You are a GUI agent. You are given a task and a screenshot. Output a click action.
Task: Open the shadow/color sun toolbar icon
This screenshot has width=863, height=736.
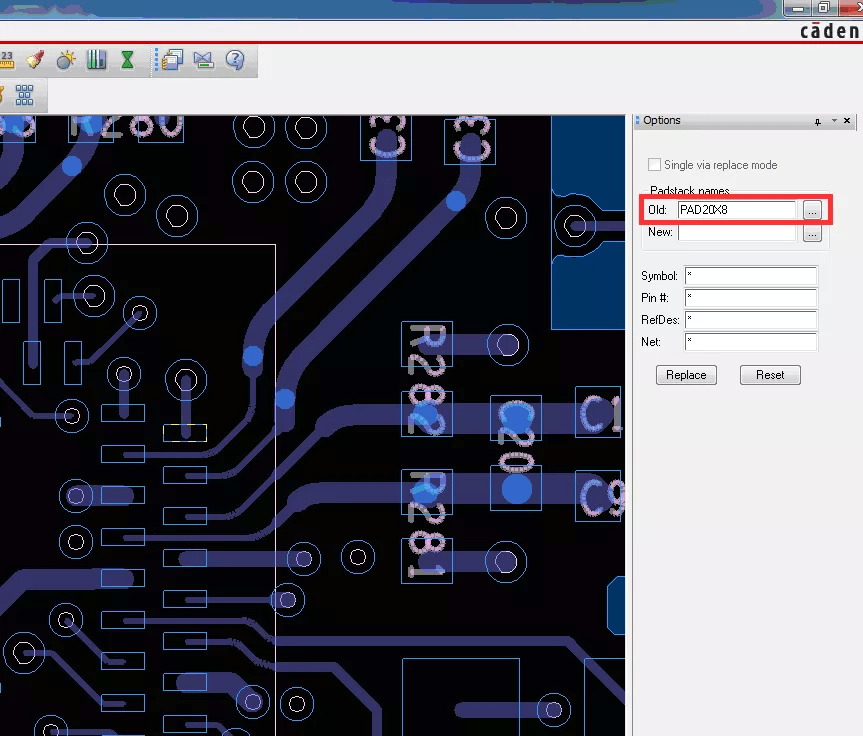[x=65, y=60]
